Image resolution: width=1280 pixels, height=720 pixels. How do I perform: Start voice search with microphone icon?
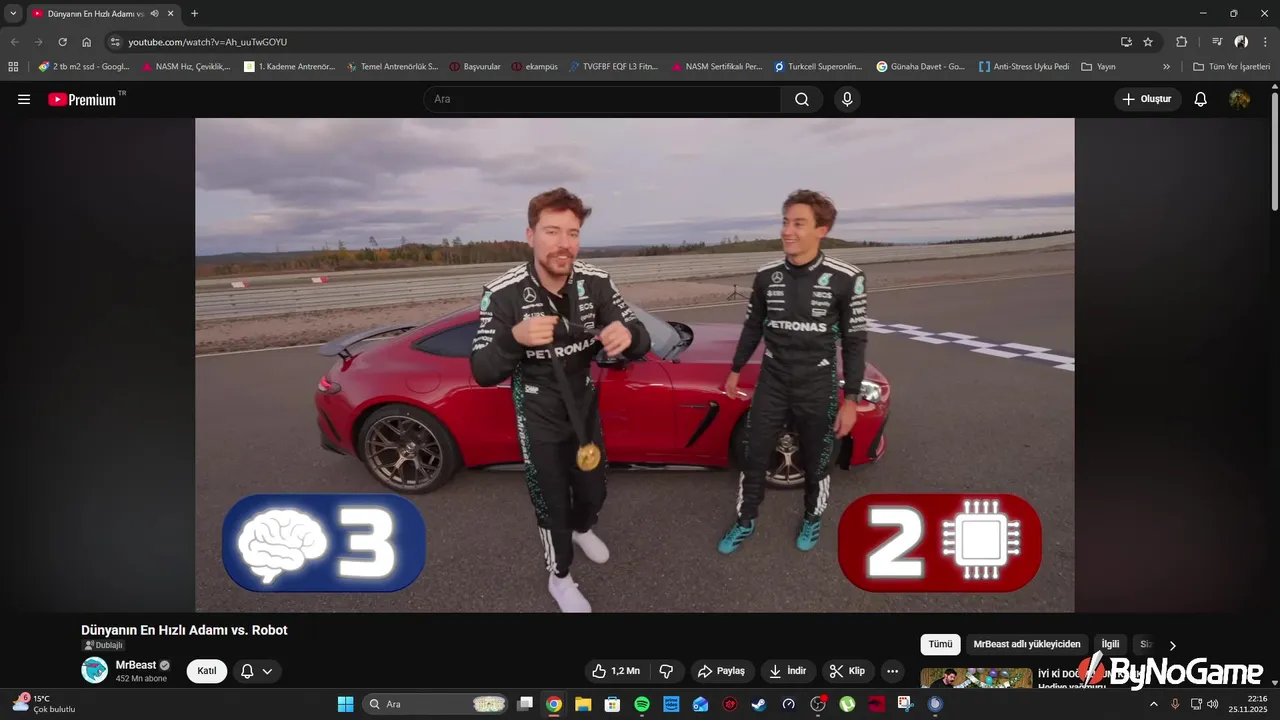point(847,99)
